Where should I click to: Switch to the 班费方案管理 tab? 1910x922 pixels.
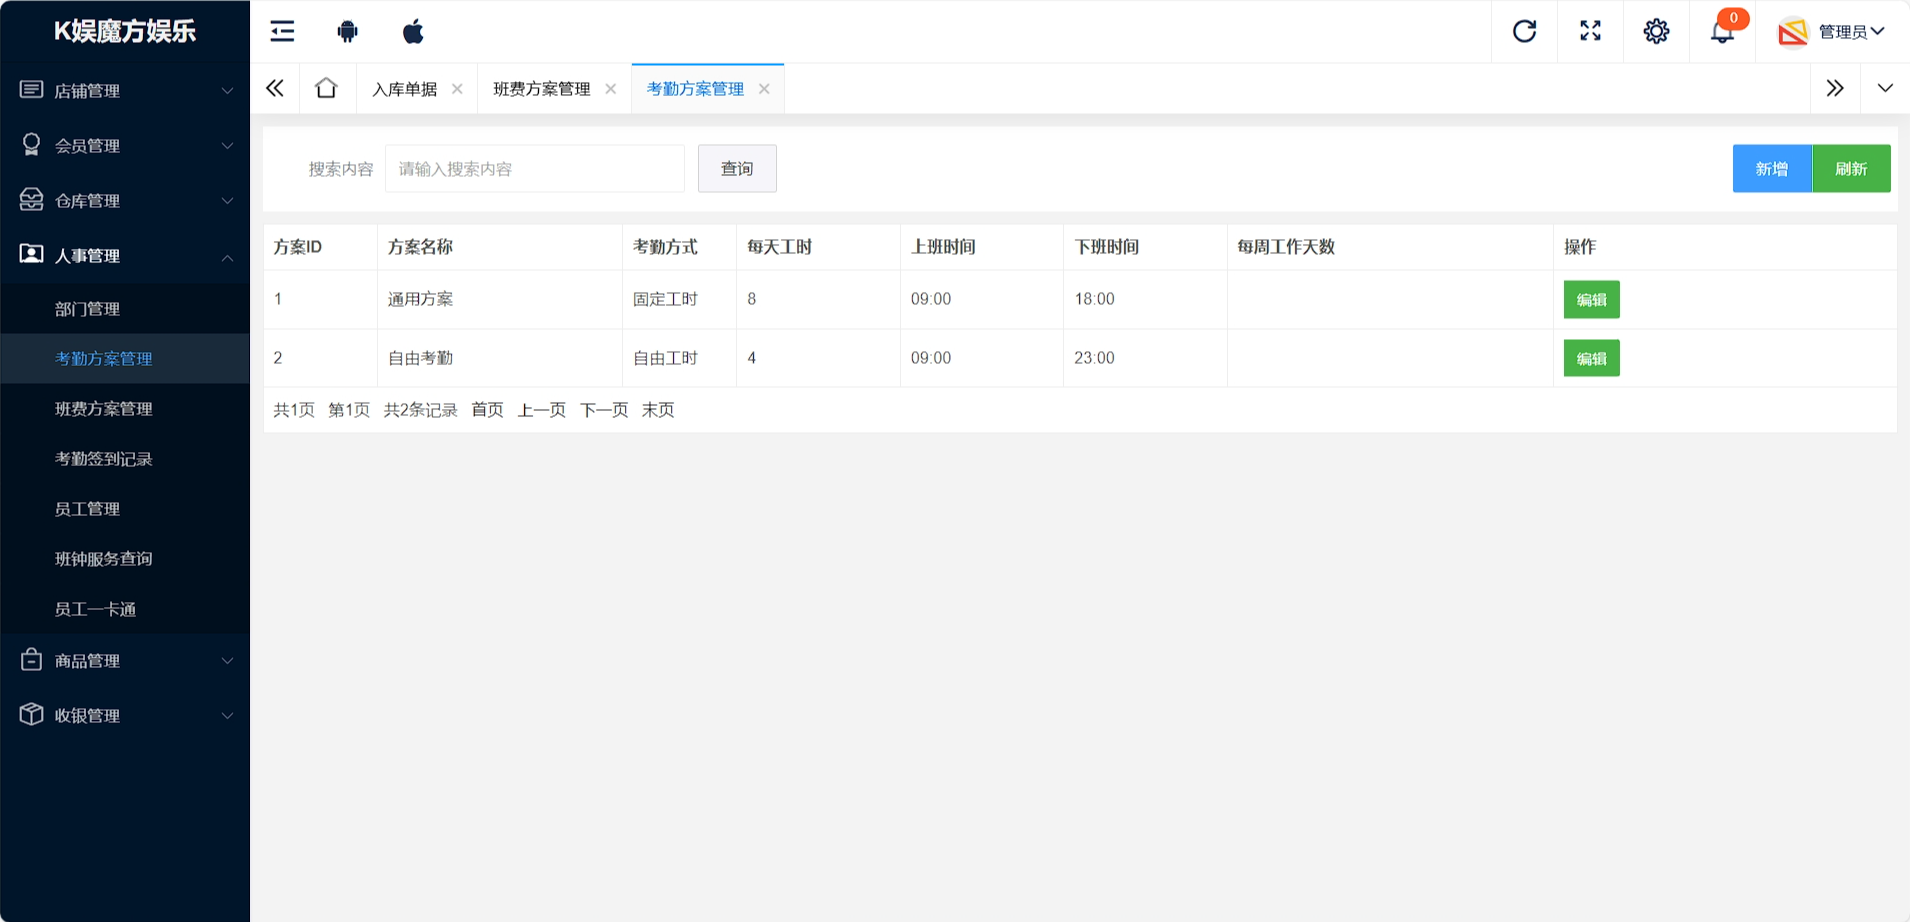pyautogui.click(x=542, y=89)
